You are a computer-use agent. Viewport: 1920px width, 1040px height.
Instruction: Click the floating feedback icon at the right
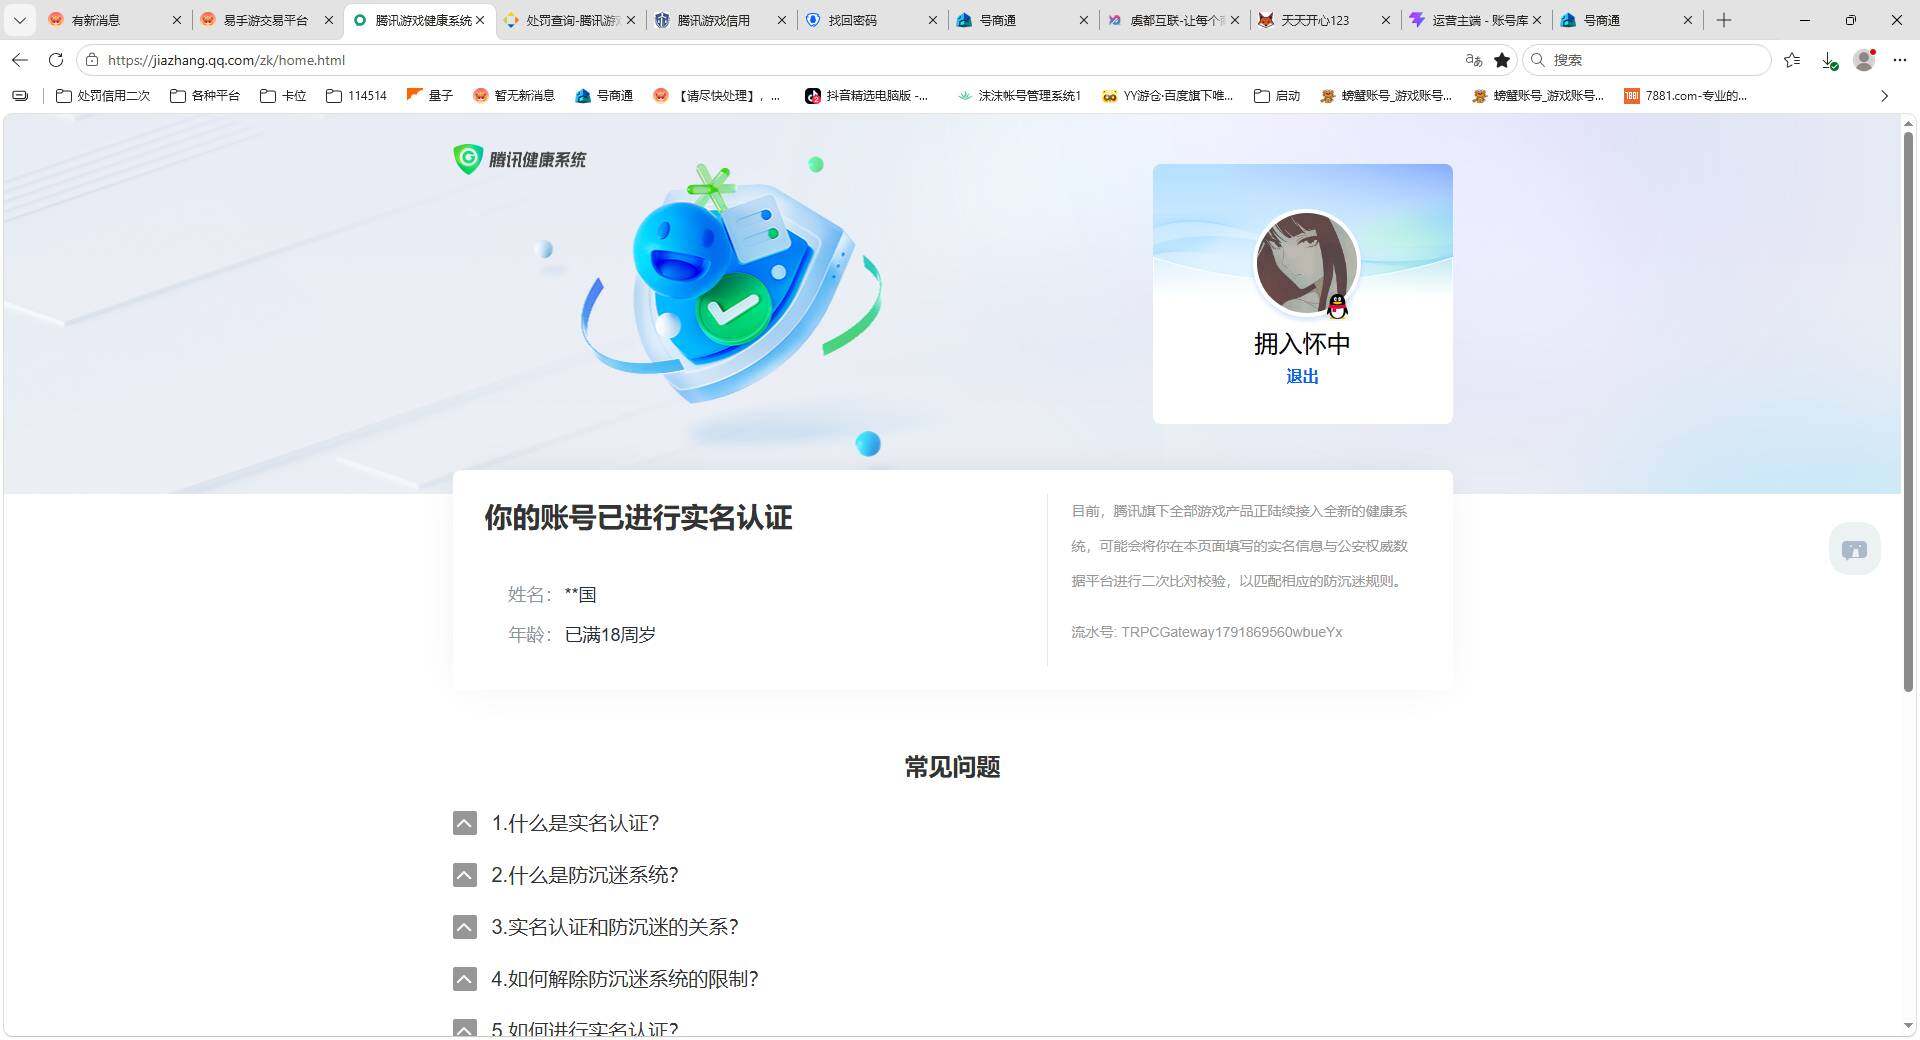[x=1854, y=549]
